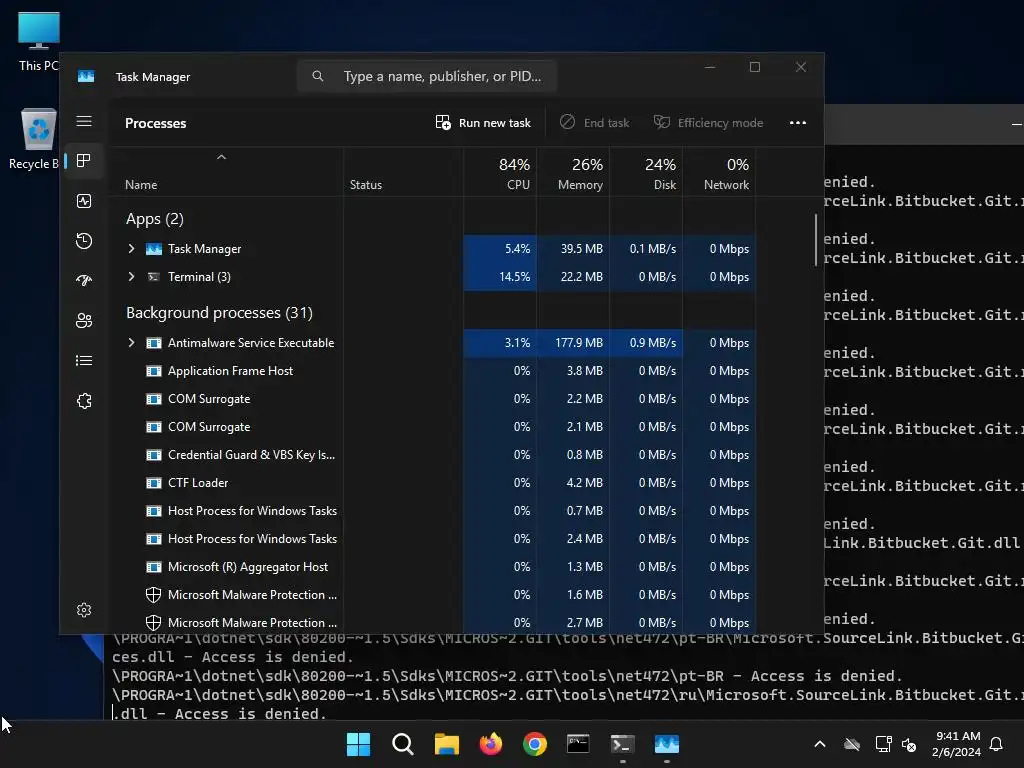Sort by the CPU column header
This screenshot has height=768, width=1024.
tap(500, 174)
